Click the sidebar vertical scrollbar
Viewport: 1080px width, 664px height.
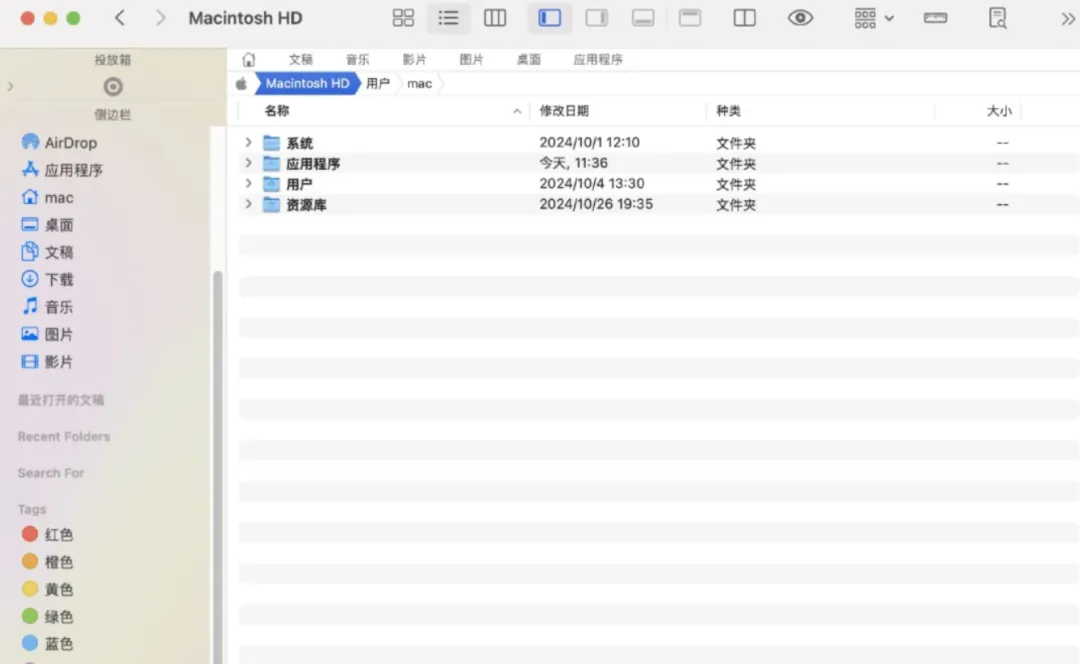point(218,466)
